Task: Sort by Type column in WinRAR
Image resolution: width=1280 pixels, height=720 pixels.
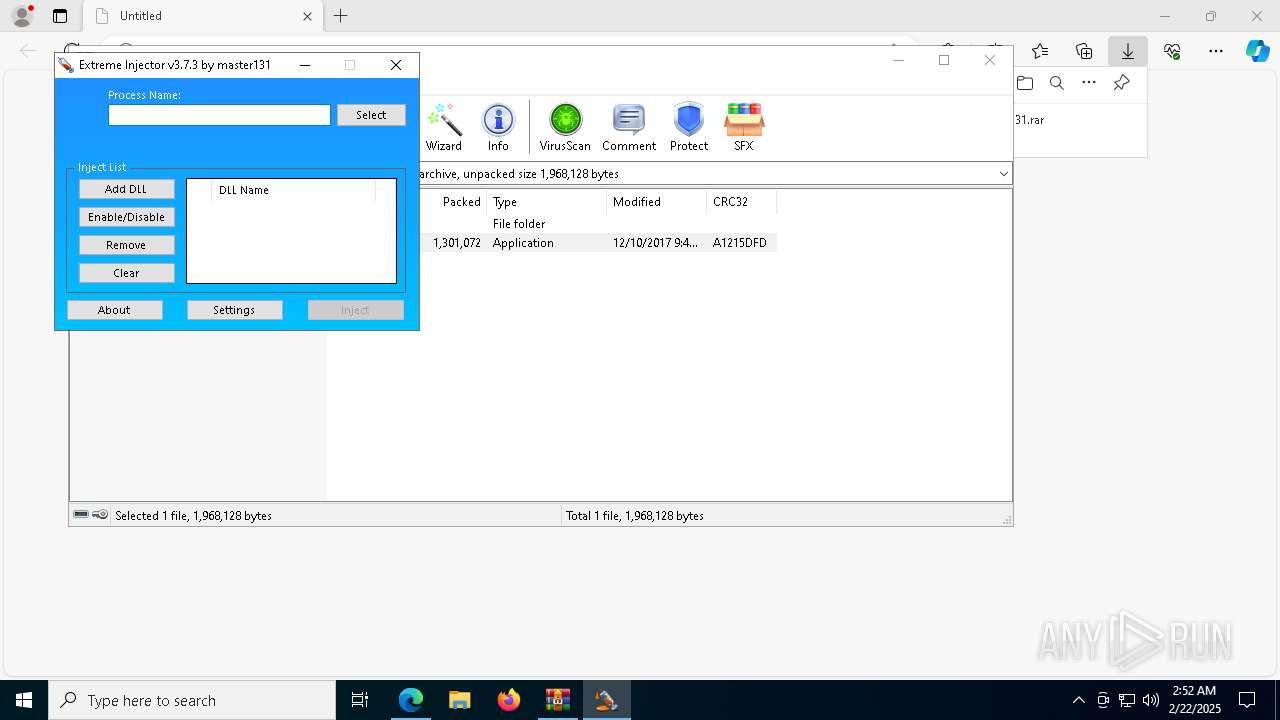Action: point(547,202)
